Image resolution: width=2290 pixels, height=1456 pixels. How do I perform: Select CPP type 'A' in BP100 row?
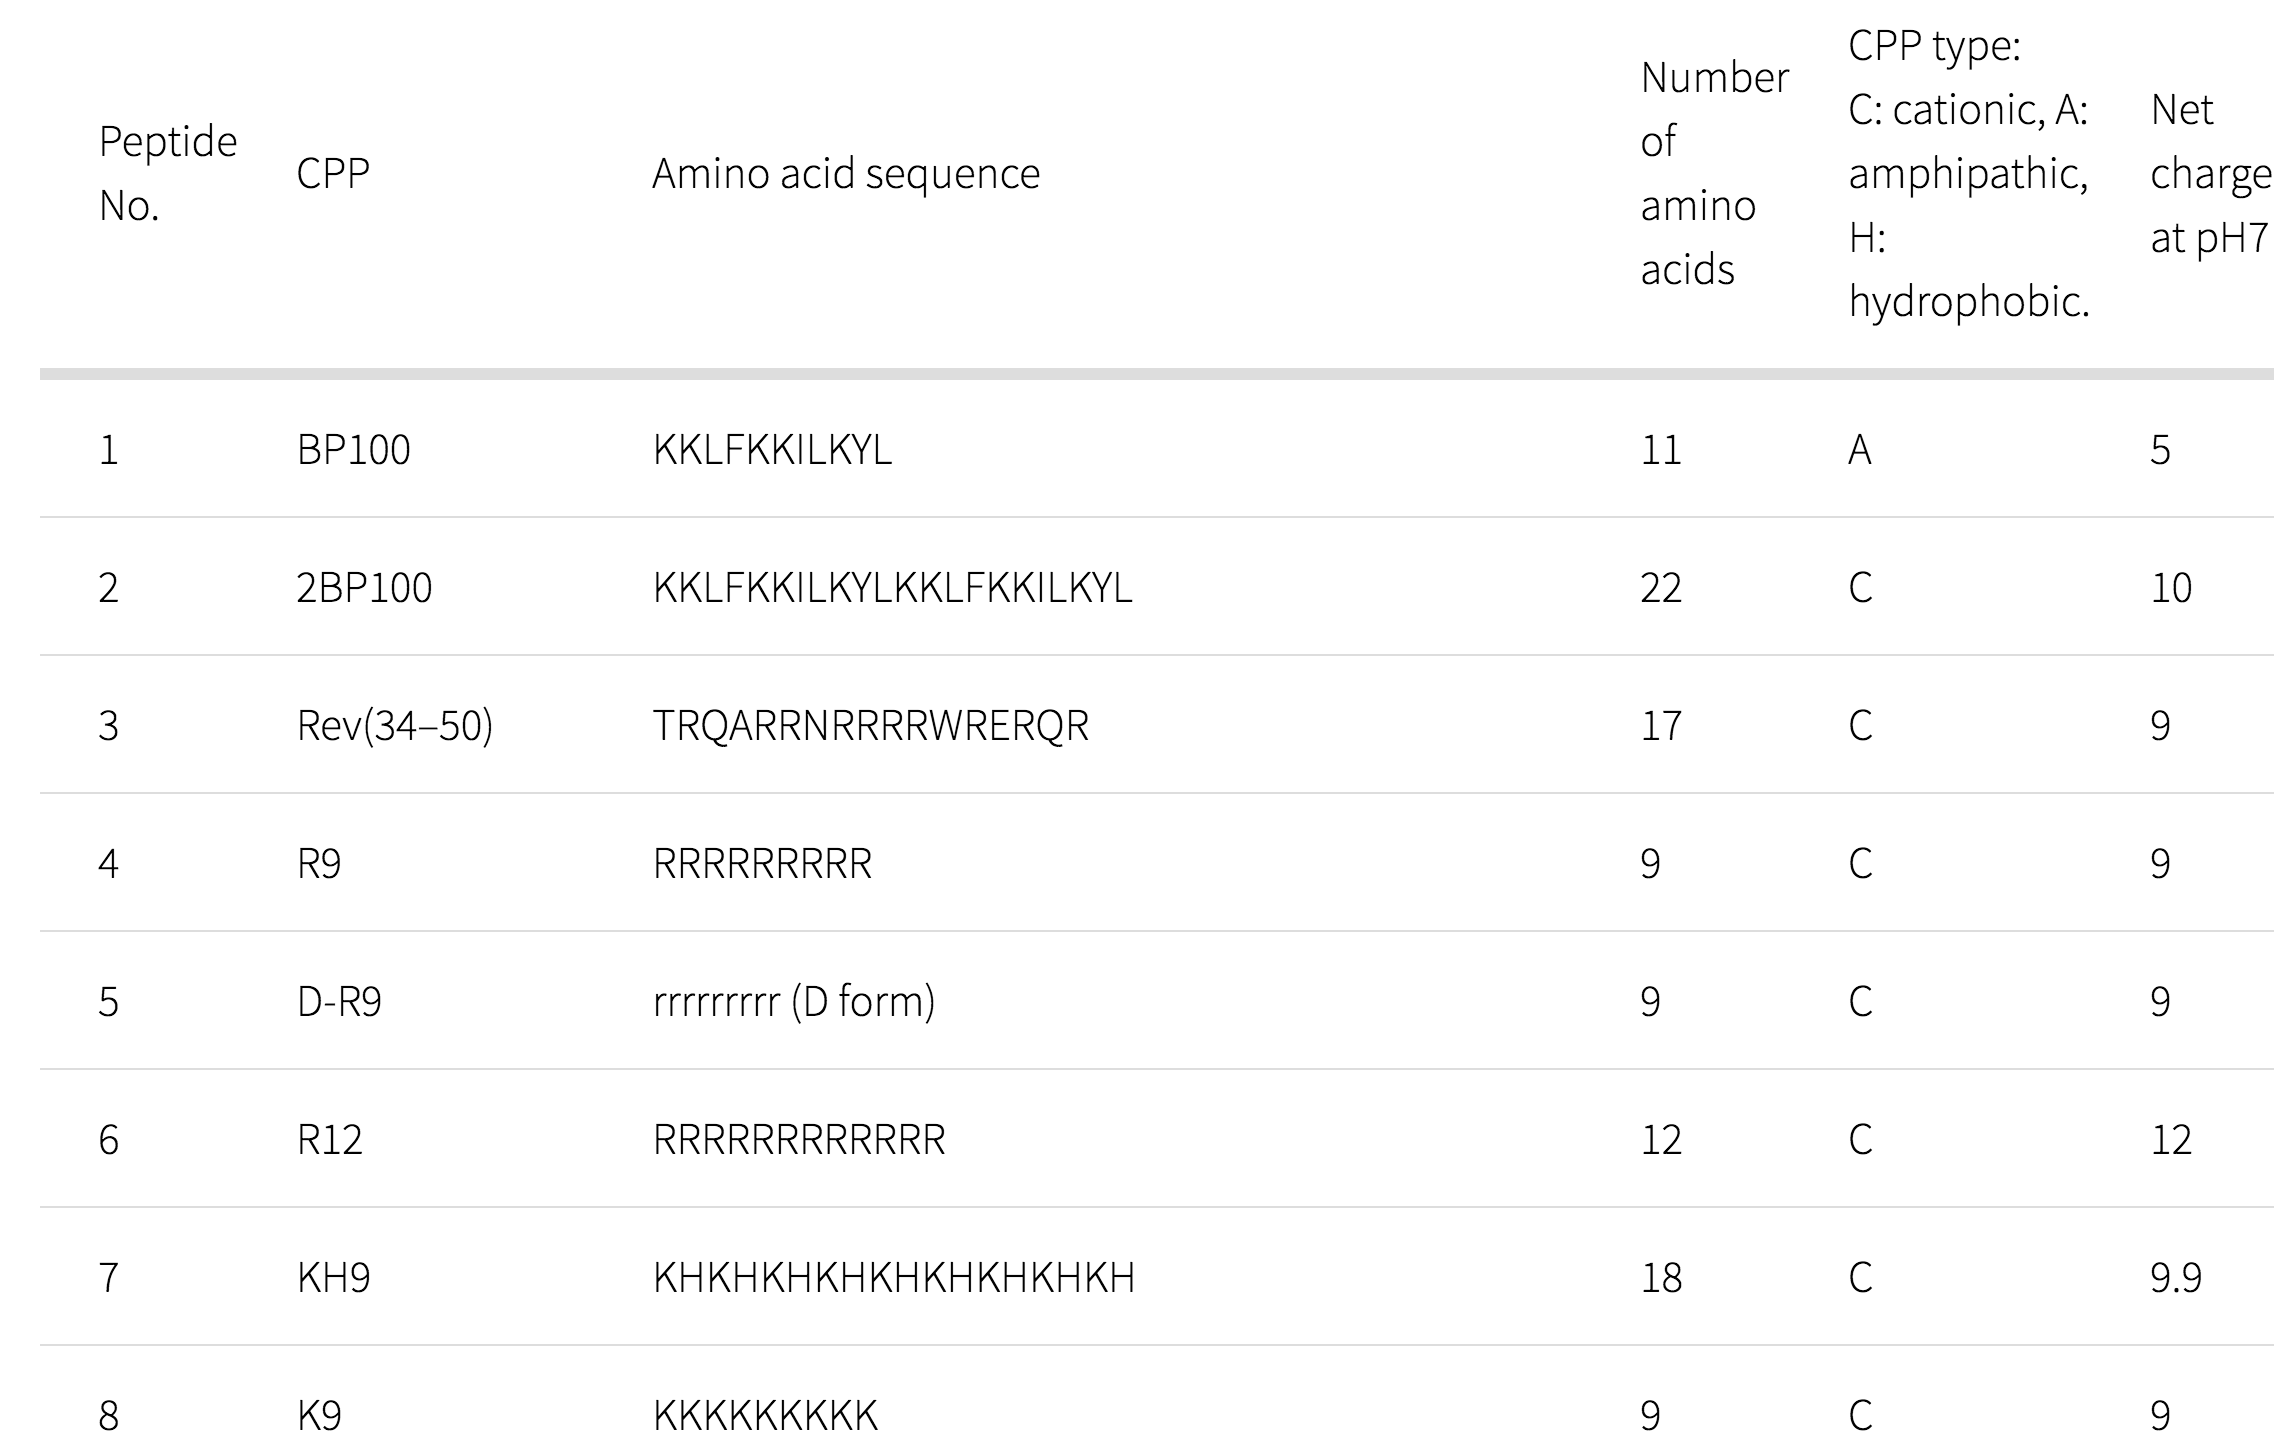[1859, 450]
